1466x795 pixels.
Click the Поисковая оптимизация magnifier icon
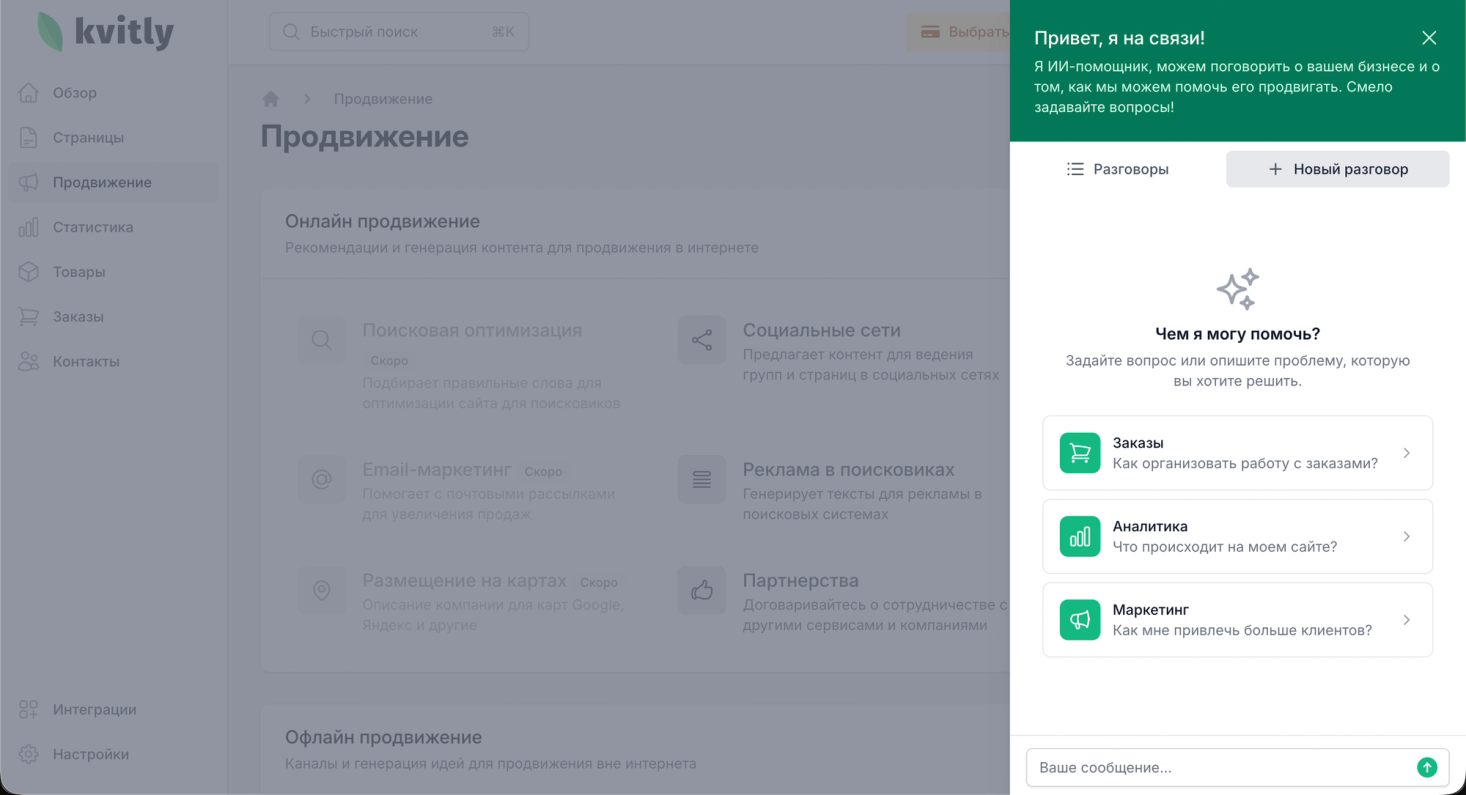pyautogui.click(x=322, y=340)
